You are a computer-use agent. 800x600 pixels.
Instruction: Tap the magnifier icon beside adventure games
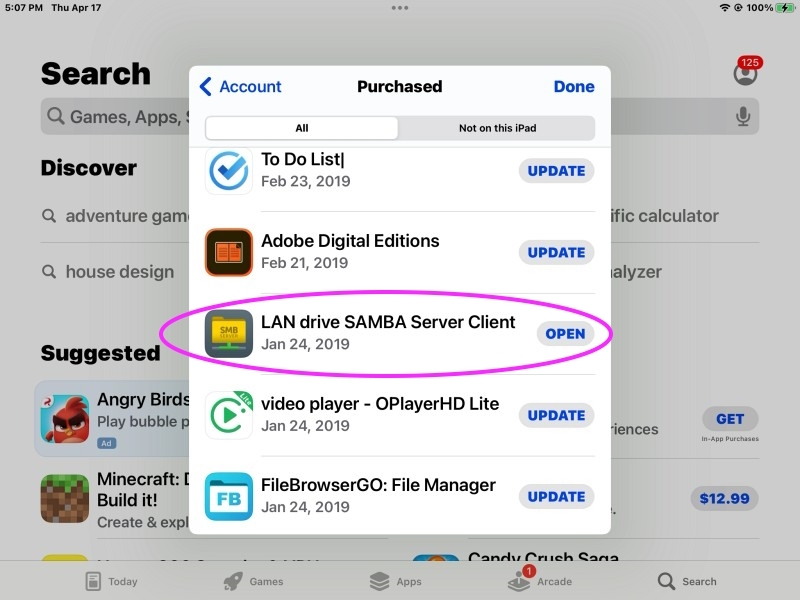49,216
